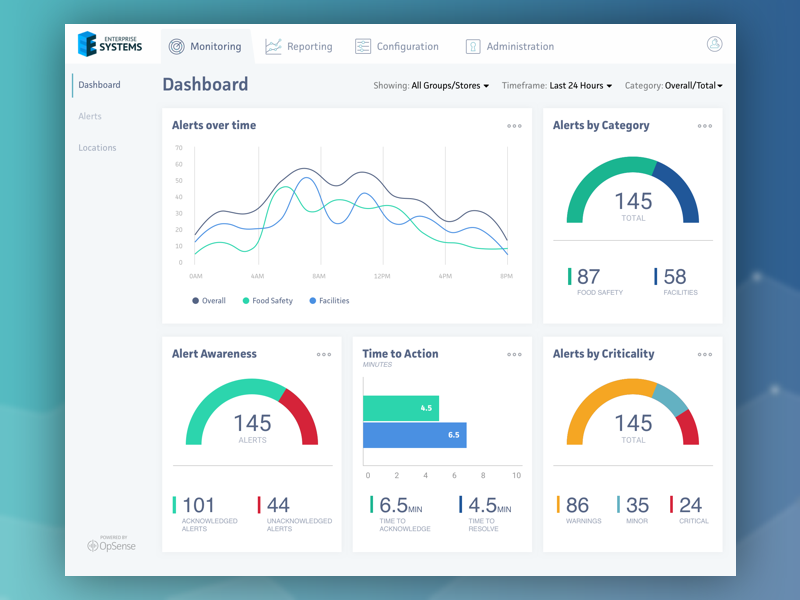Switch to the Alerts sidebar section
The height and width of the screenshot is (600, 800).
coord(90,116)
